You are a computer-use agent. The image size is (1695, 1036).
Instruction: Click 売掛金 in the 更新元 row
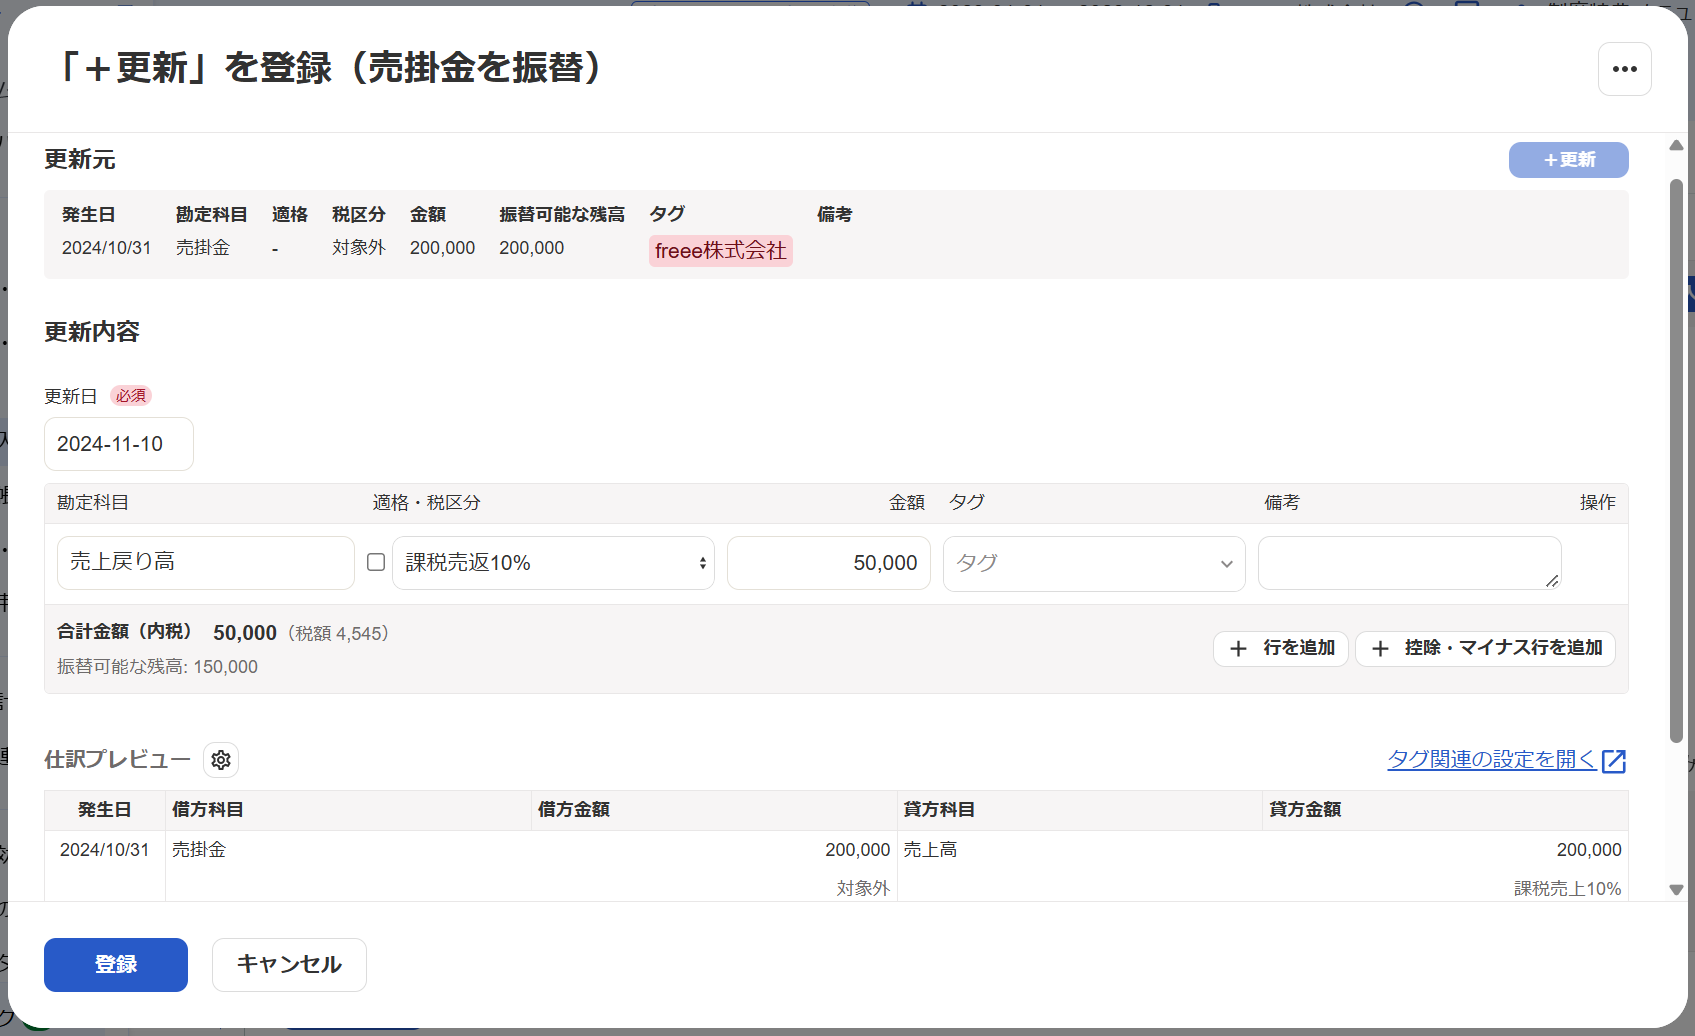[x=203, y=248]
